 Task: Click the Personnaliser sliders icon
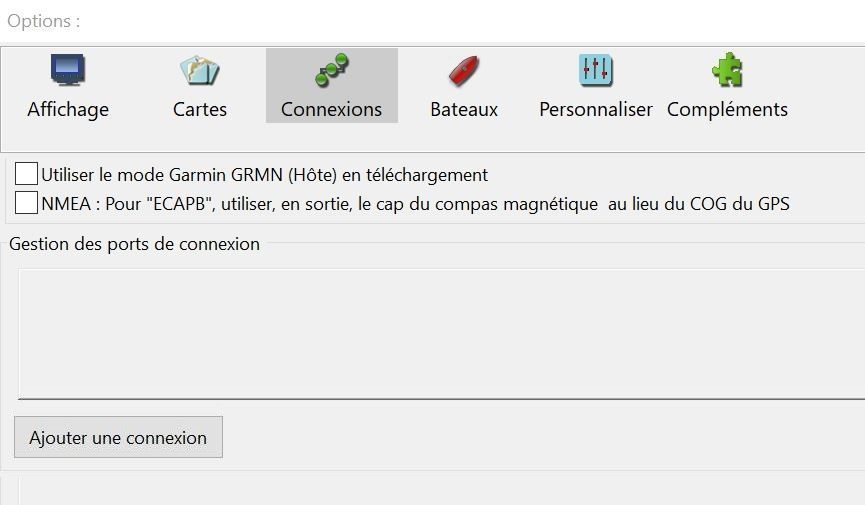[596, 70]
